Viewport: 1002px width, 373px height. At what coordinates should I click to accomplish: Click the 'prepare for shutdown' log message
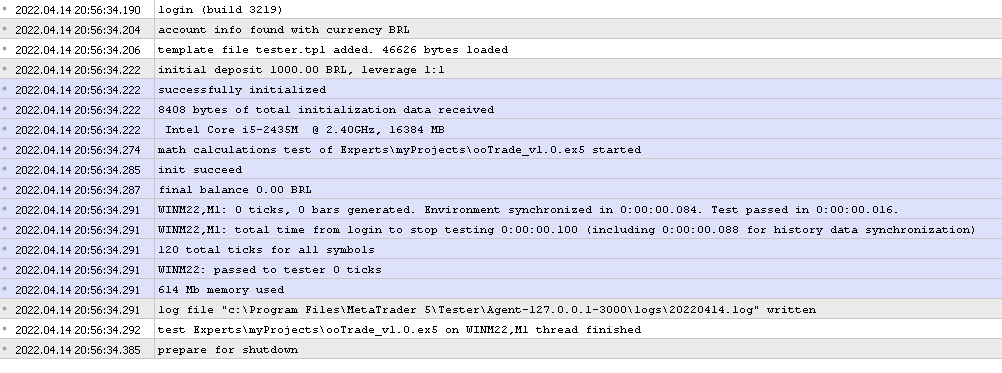(x=228, y=350)
